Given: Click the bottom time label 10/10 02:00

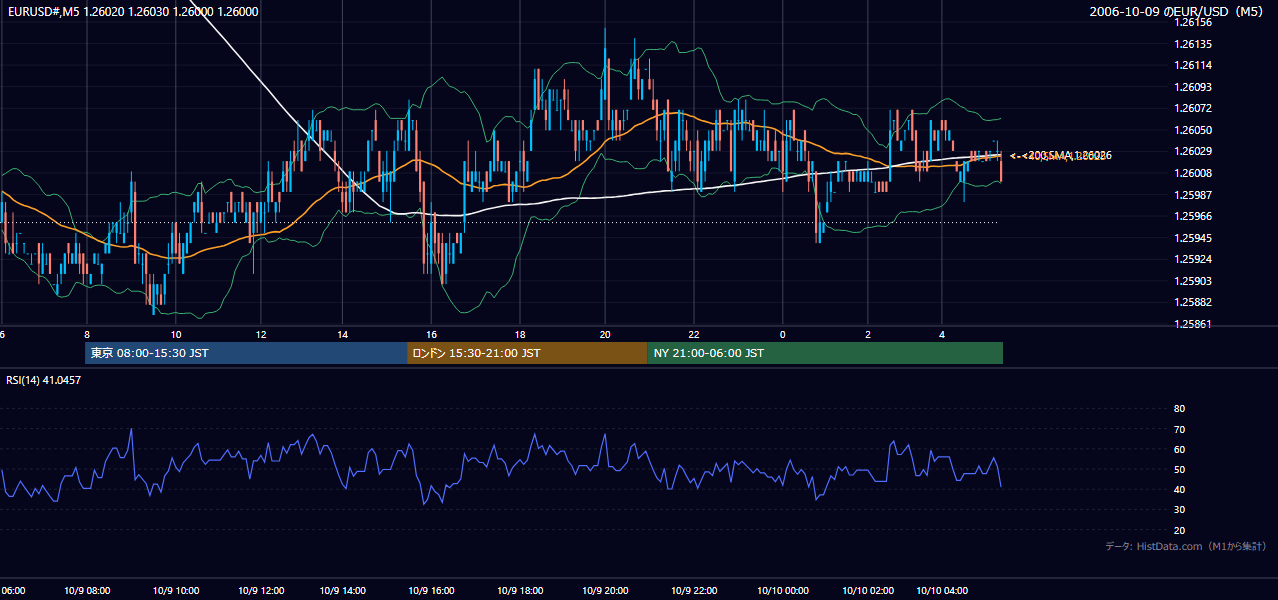Looking at the screenshot, I should 868,591.
